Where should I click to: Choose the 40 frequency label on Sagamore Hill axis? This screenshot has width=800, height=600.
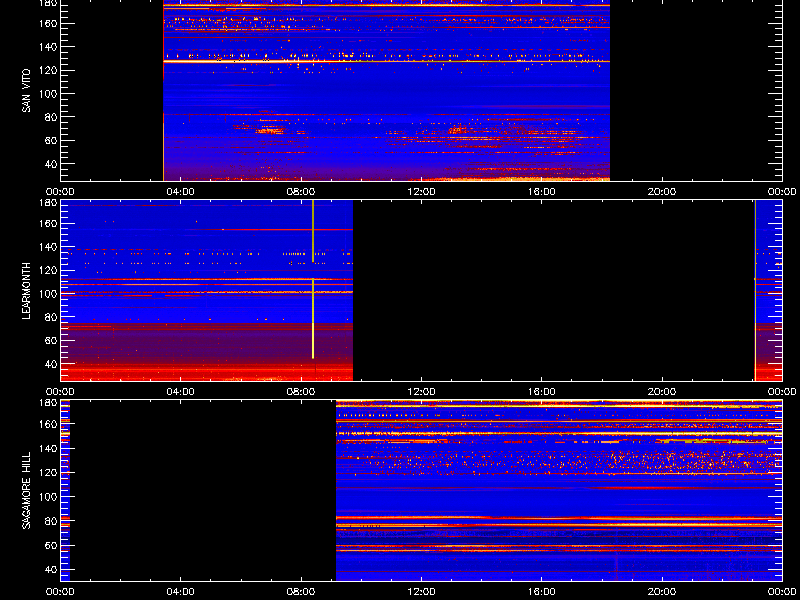click(52, 569)
